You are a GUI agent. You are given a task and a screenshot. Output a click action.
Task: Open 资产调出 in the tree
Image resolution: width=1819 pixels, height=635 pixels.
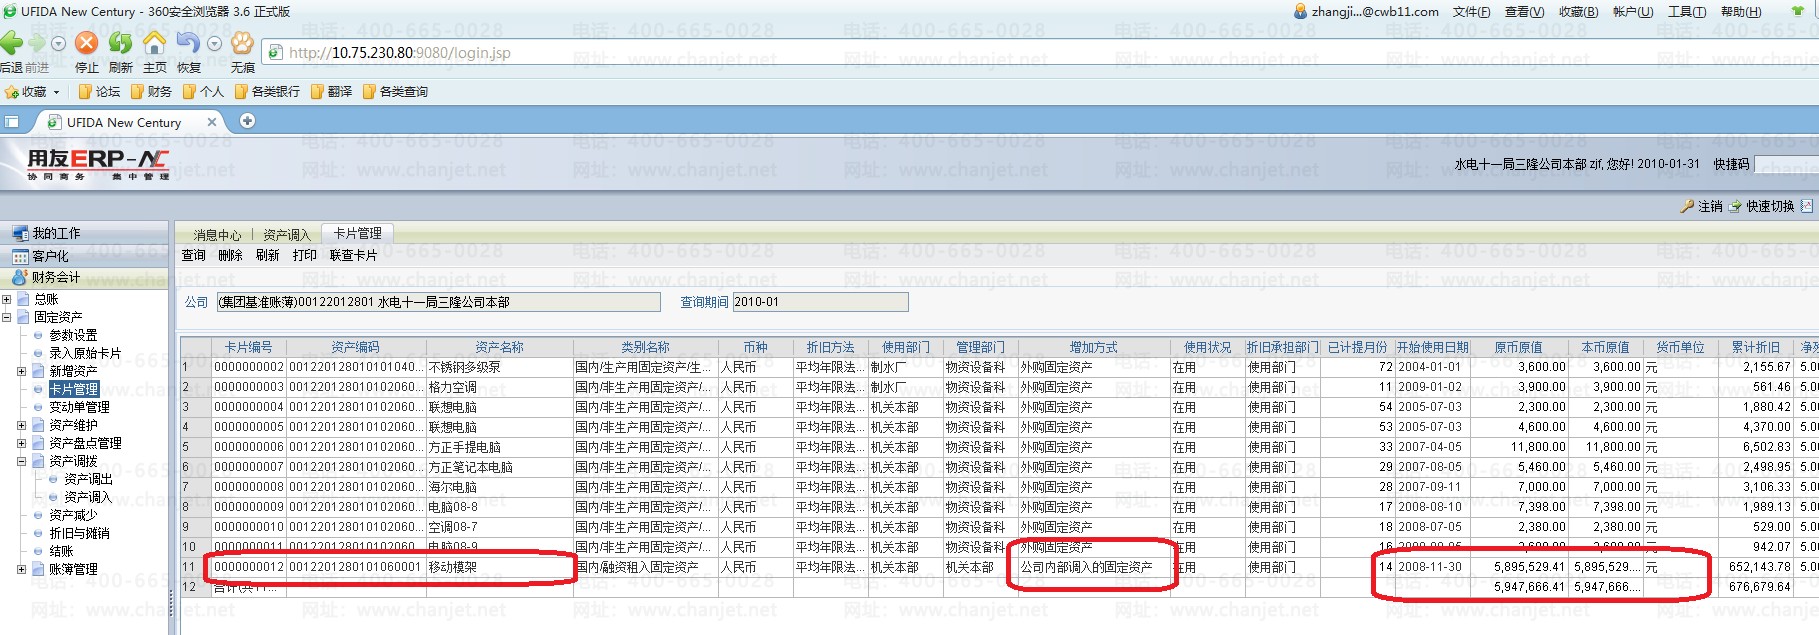(x=88, y=479)
